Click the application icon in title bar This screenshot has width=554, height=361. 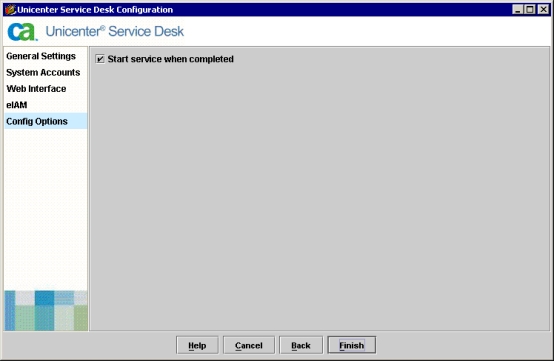[11, 10]
